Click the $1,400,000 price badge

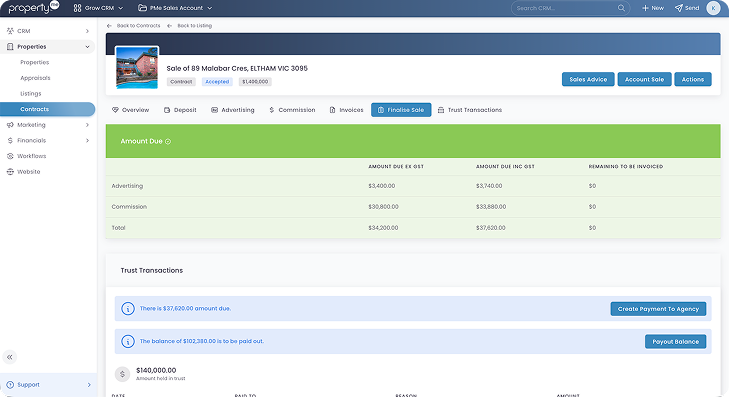255,82
